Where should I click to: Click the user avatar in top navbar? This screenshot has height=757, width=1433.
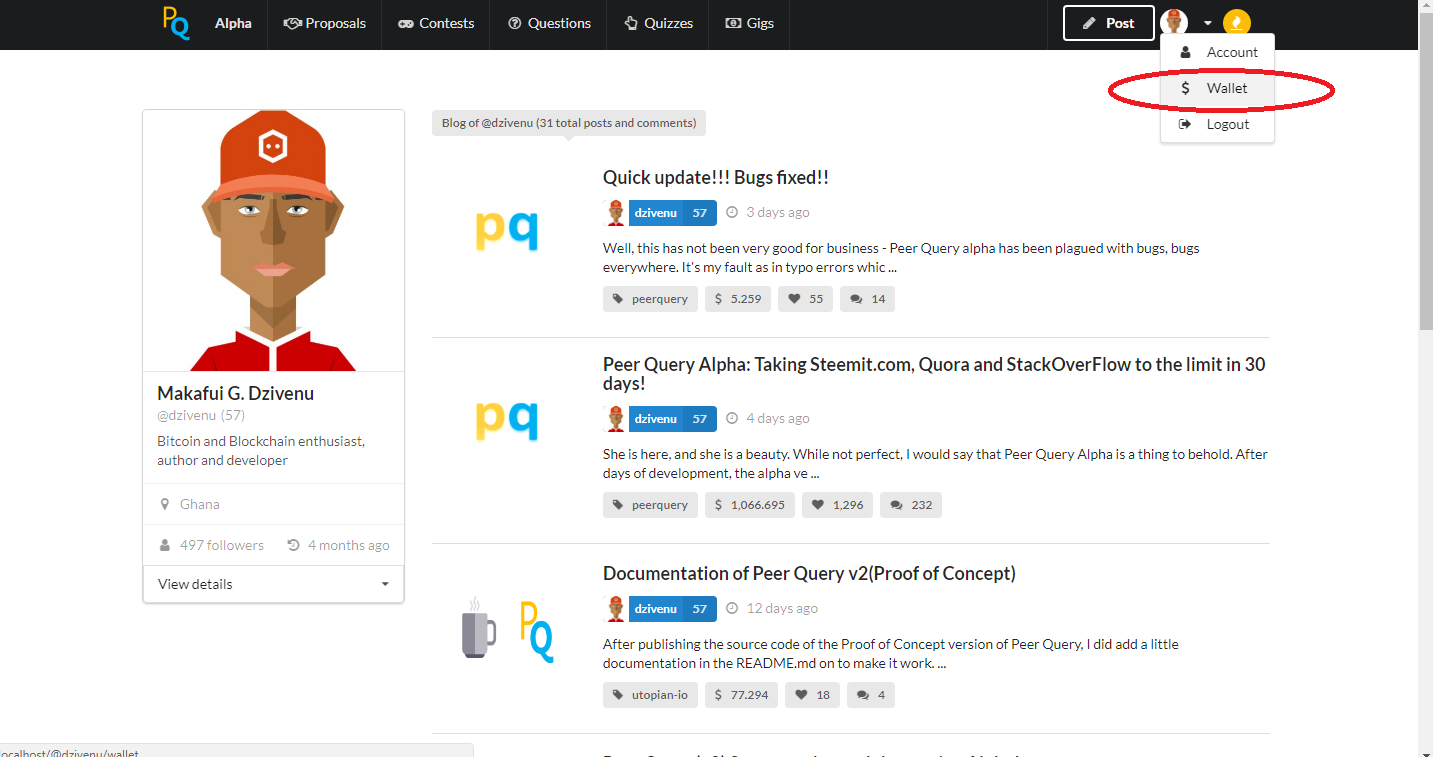click(x=1174, y=23)
